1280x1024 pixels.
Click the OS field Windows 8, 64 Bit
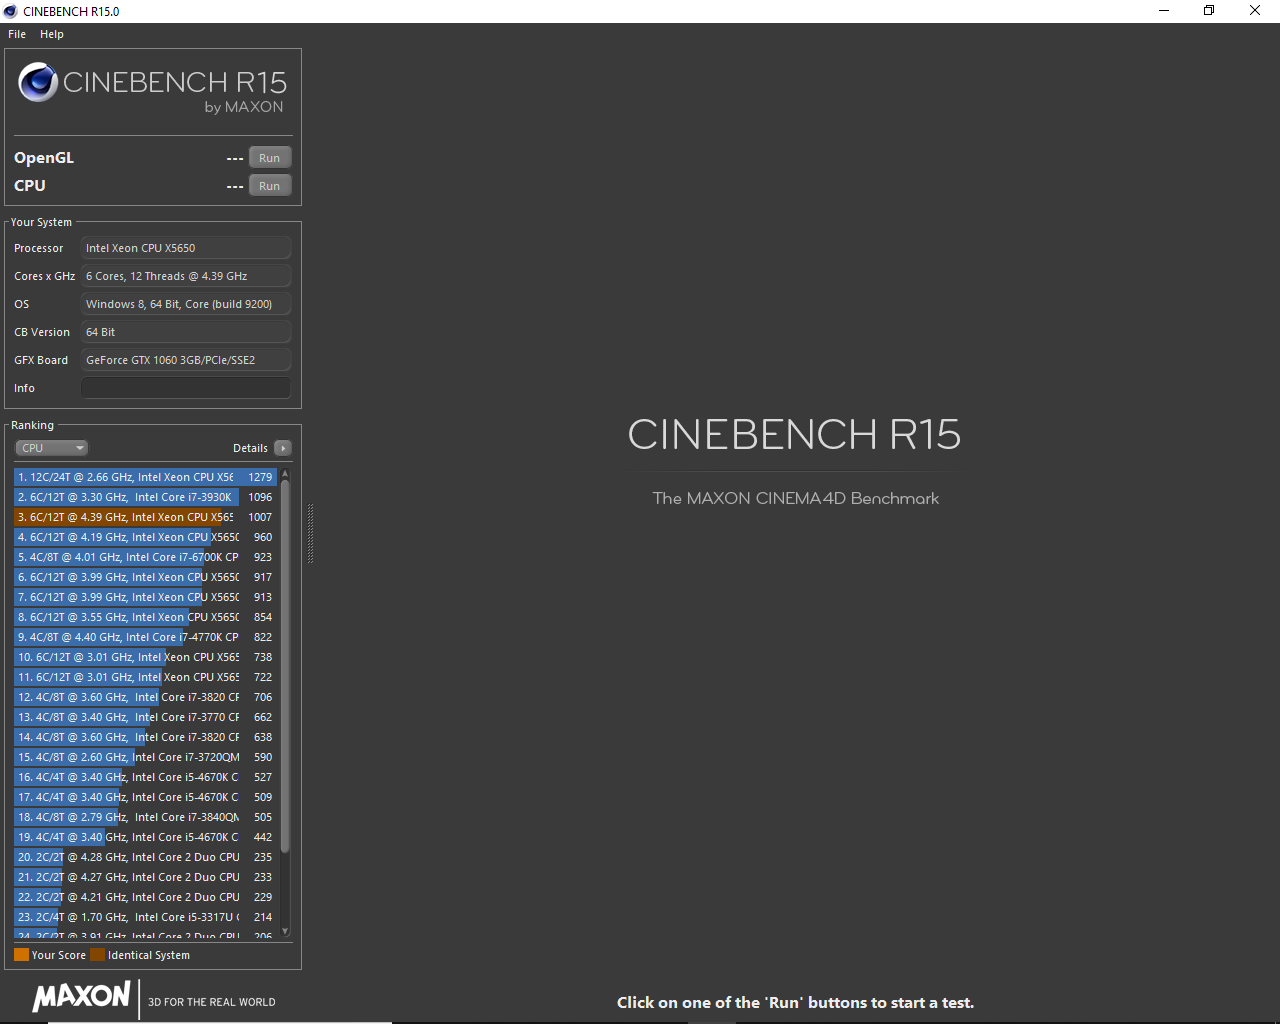click(x=186, y=304)
